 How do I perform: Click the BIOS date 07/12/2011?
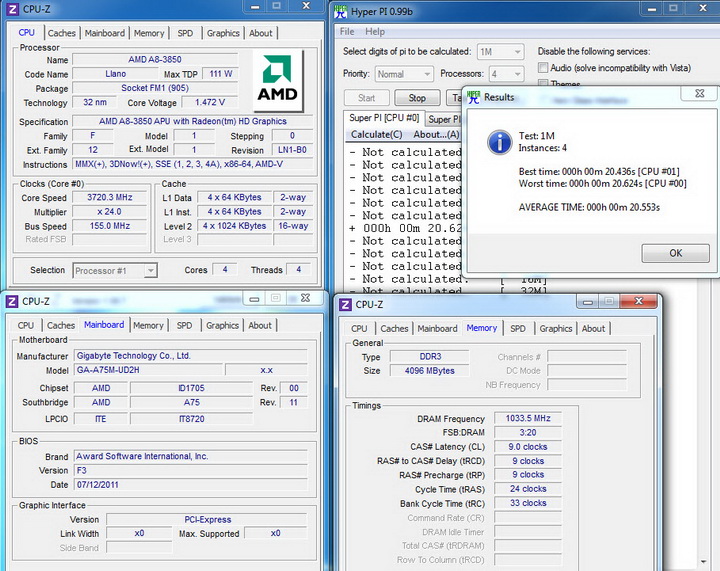tap(191, 485)
